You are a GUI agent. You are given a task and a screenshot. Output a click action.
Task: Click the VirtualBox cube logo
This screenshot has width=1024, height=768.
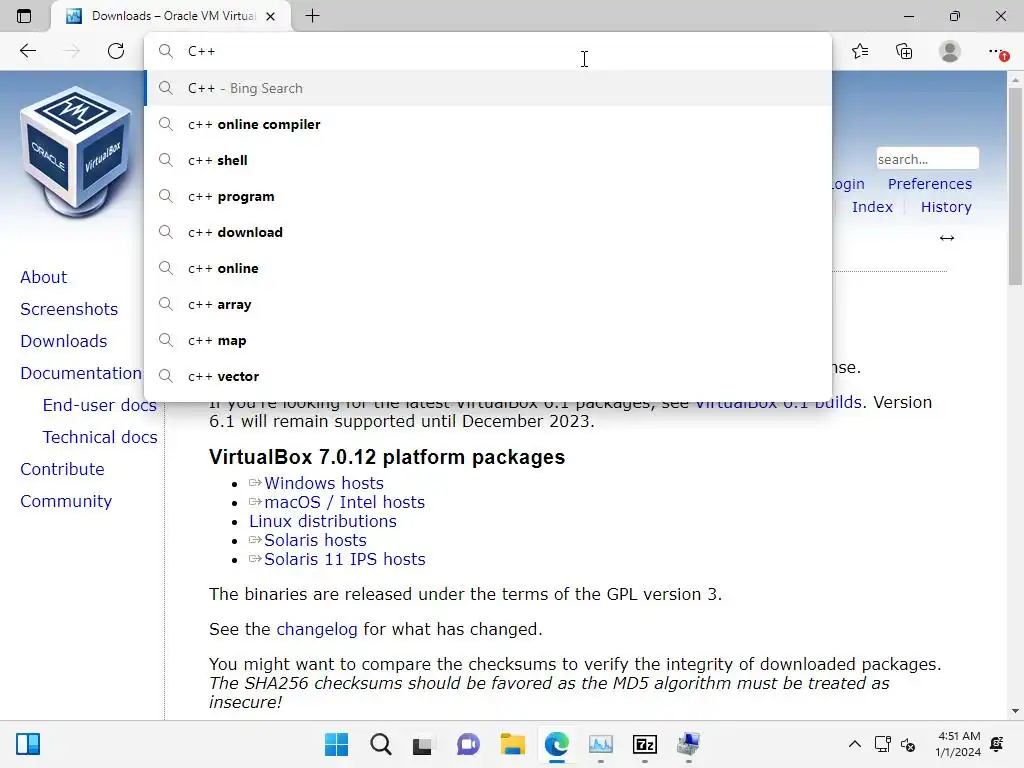(x=76, y=151)
